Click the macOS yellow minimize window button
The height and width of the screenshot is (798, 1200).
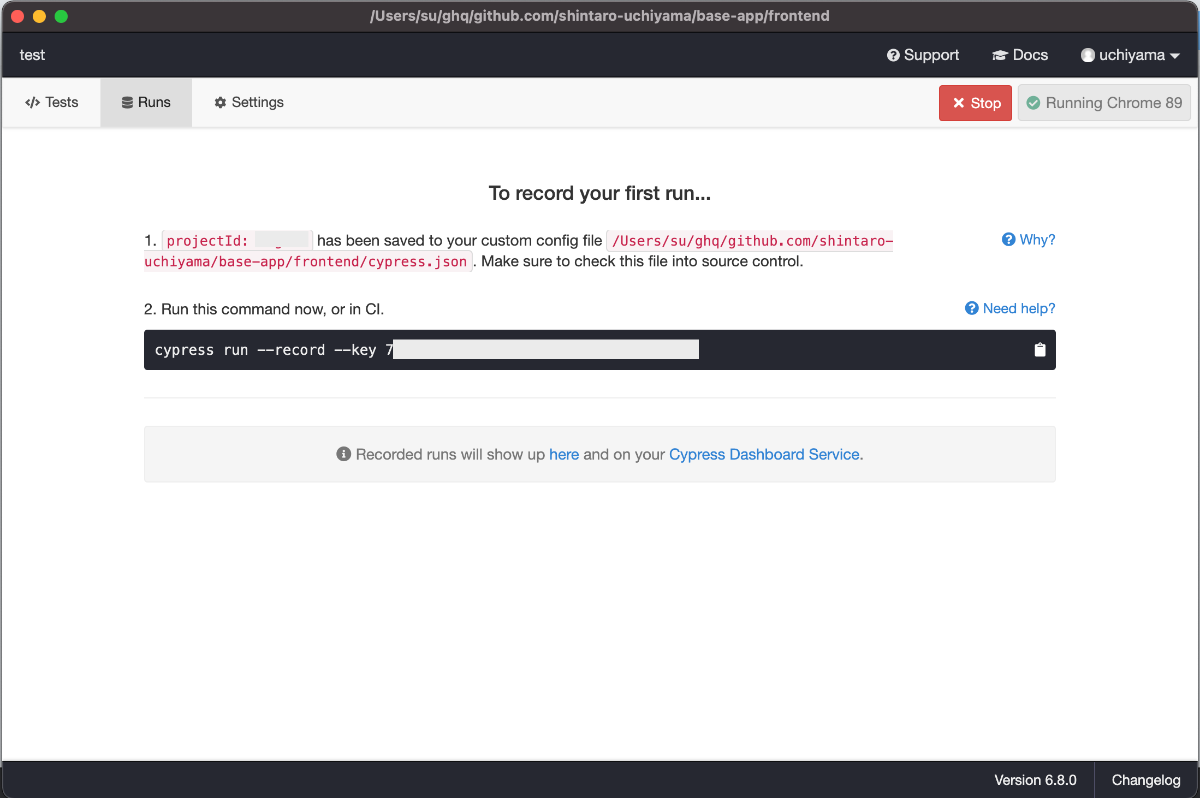pos(40,16)
